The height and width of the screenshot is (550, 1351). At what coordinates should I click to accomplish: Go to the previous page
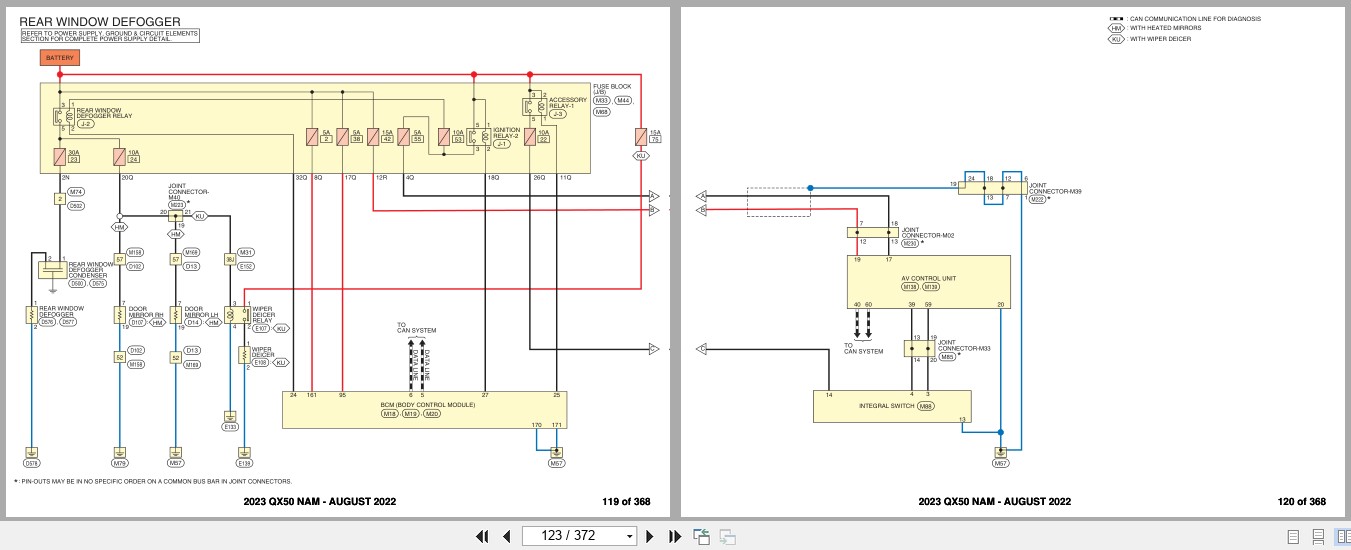pos(506,536)
